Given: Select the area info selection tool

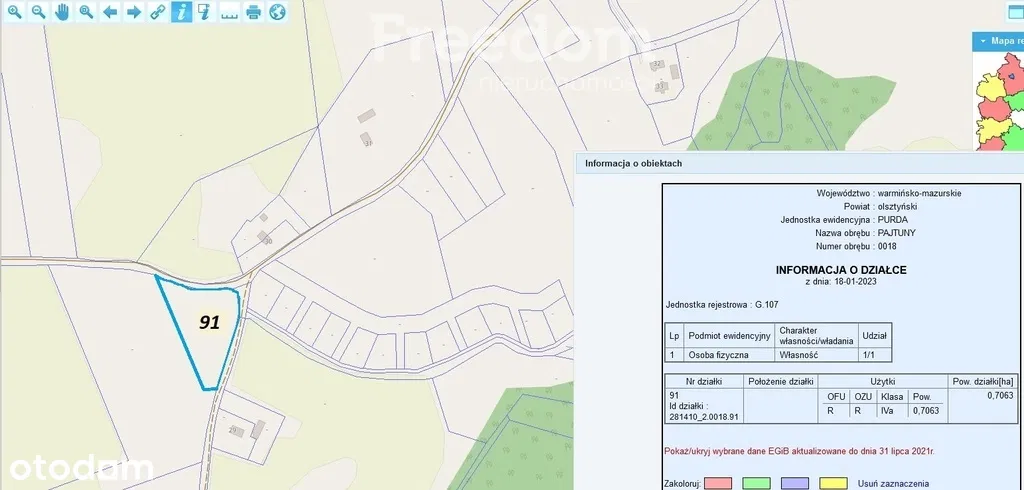Looking at the screenshot, I should coord(205,12).
